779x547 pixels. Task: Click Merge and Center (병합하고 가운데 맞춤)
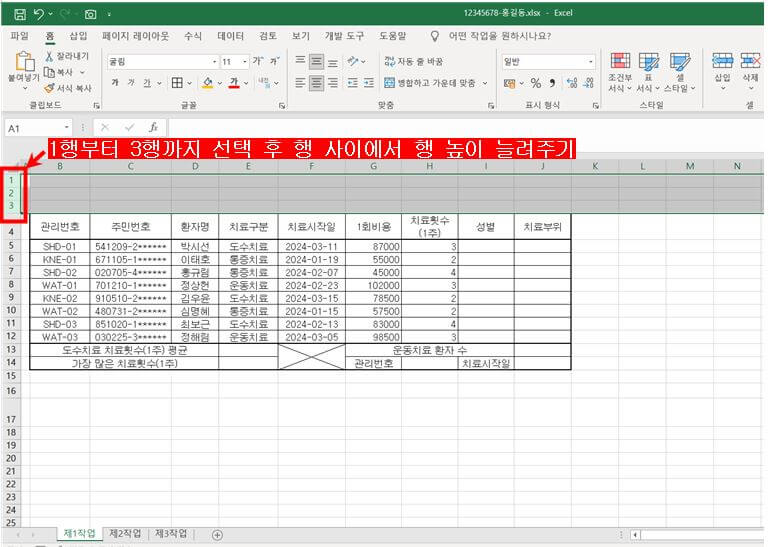coord(430,83)
